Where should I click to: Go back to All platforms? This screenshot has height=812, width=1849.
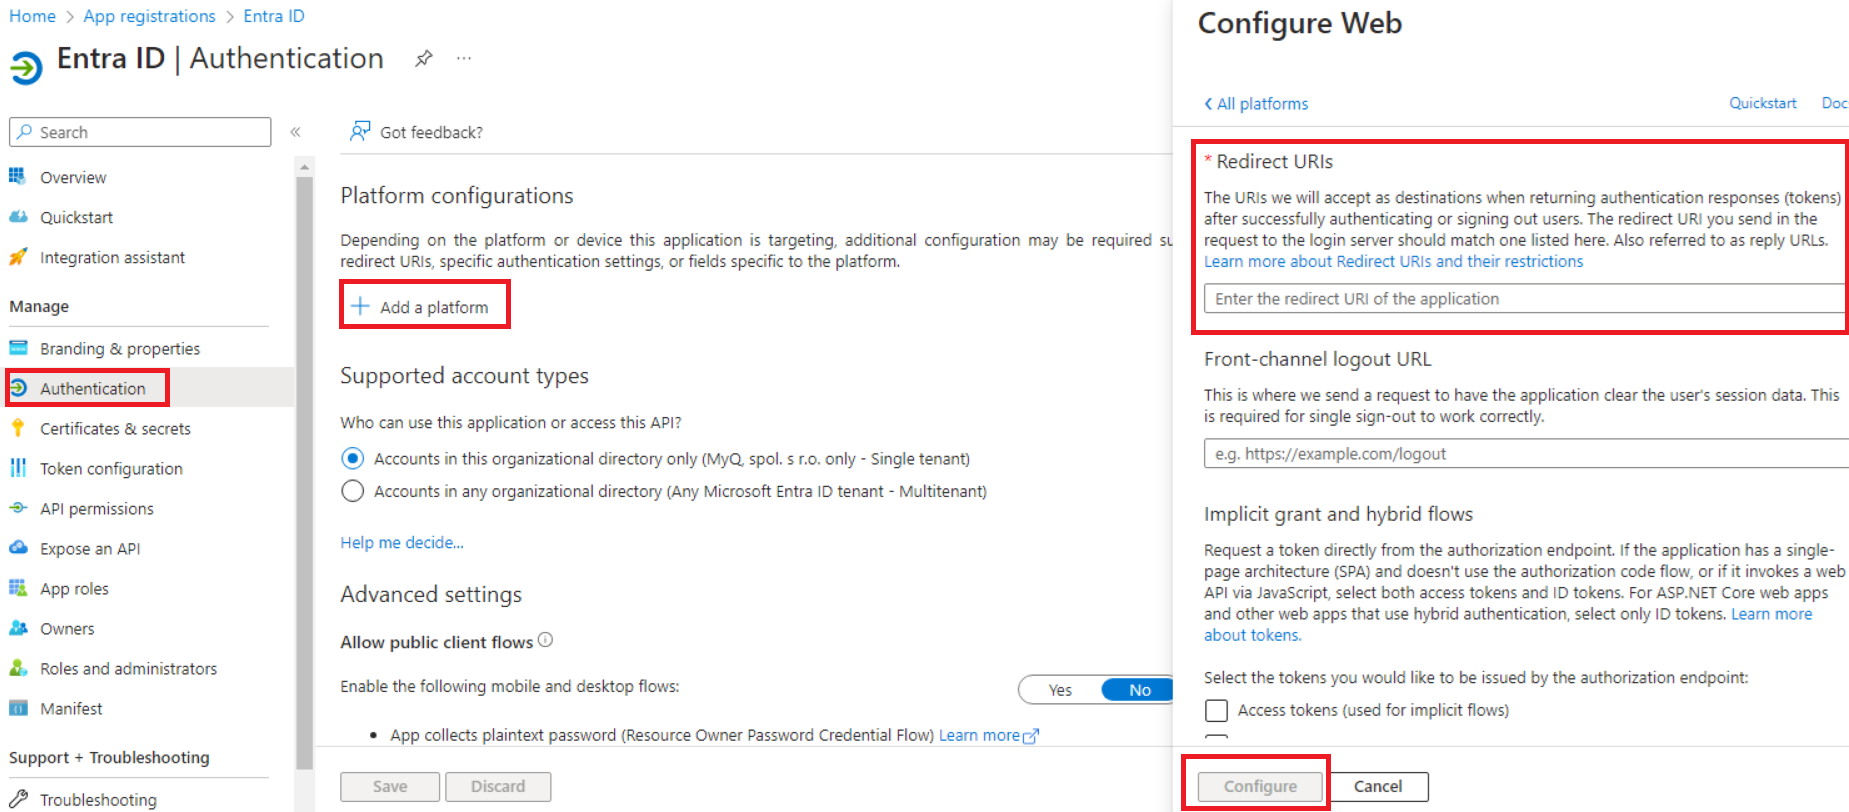1255,103
